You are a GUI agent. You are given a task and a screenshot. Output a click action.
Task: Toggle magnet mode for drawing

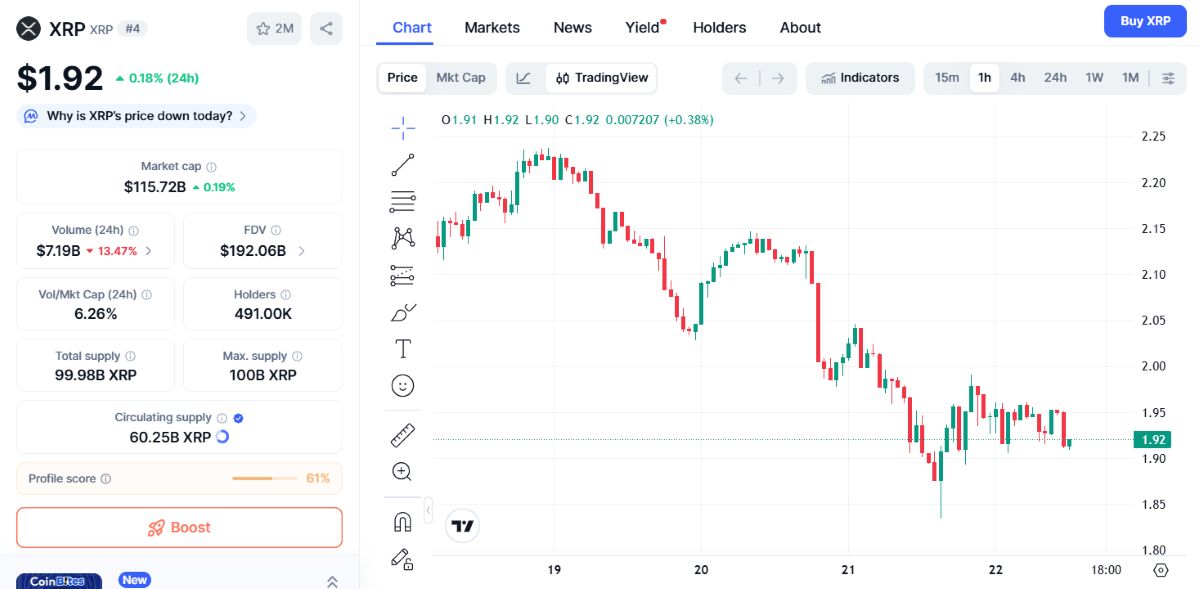(x=403, y=522)
